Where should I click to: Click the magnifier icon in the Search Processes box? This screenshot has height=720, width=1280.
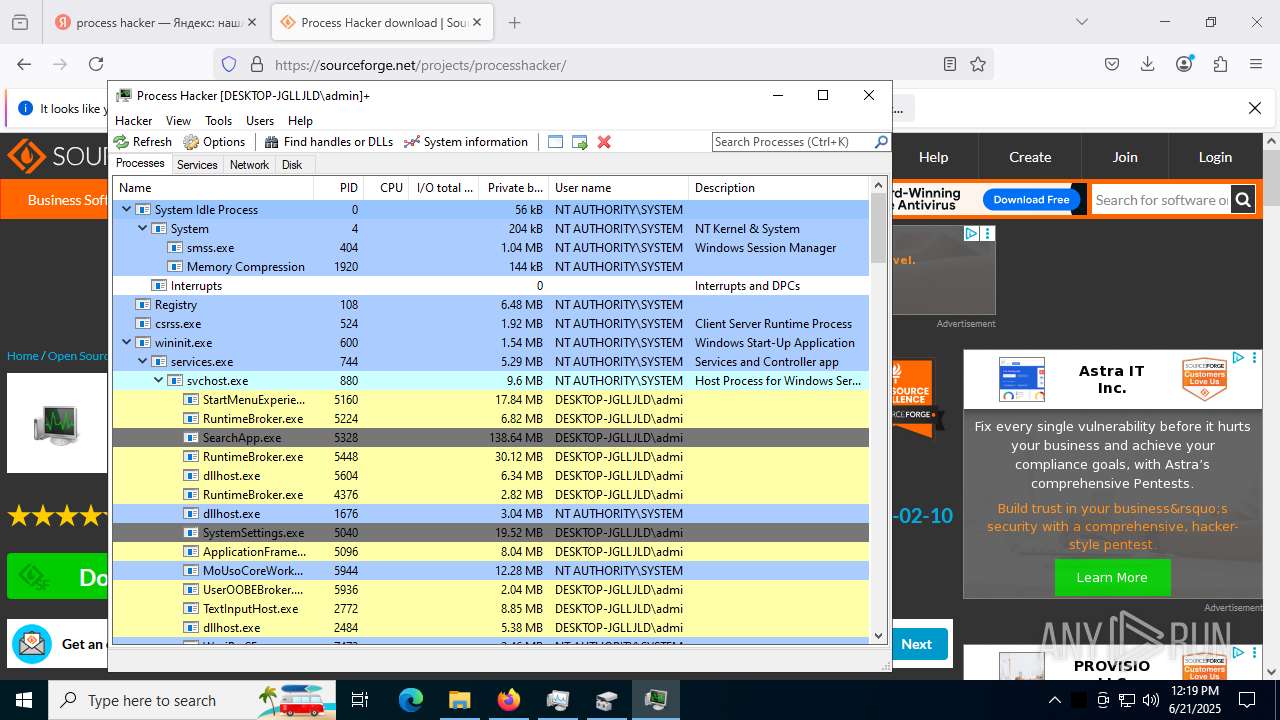point(881,142)
